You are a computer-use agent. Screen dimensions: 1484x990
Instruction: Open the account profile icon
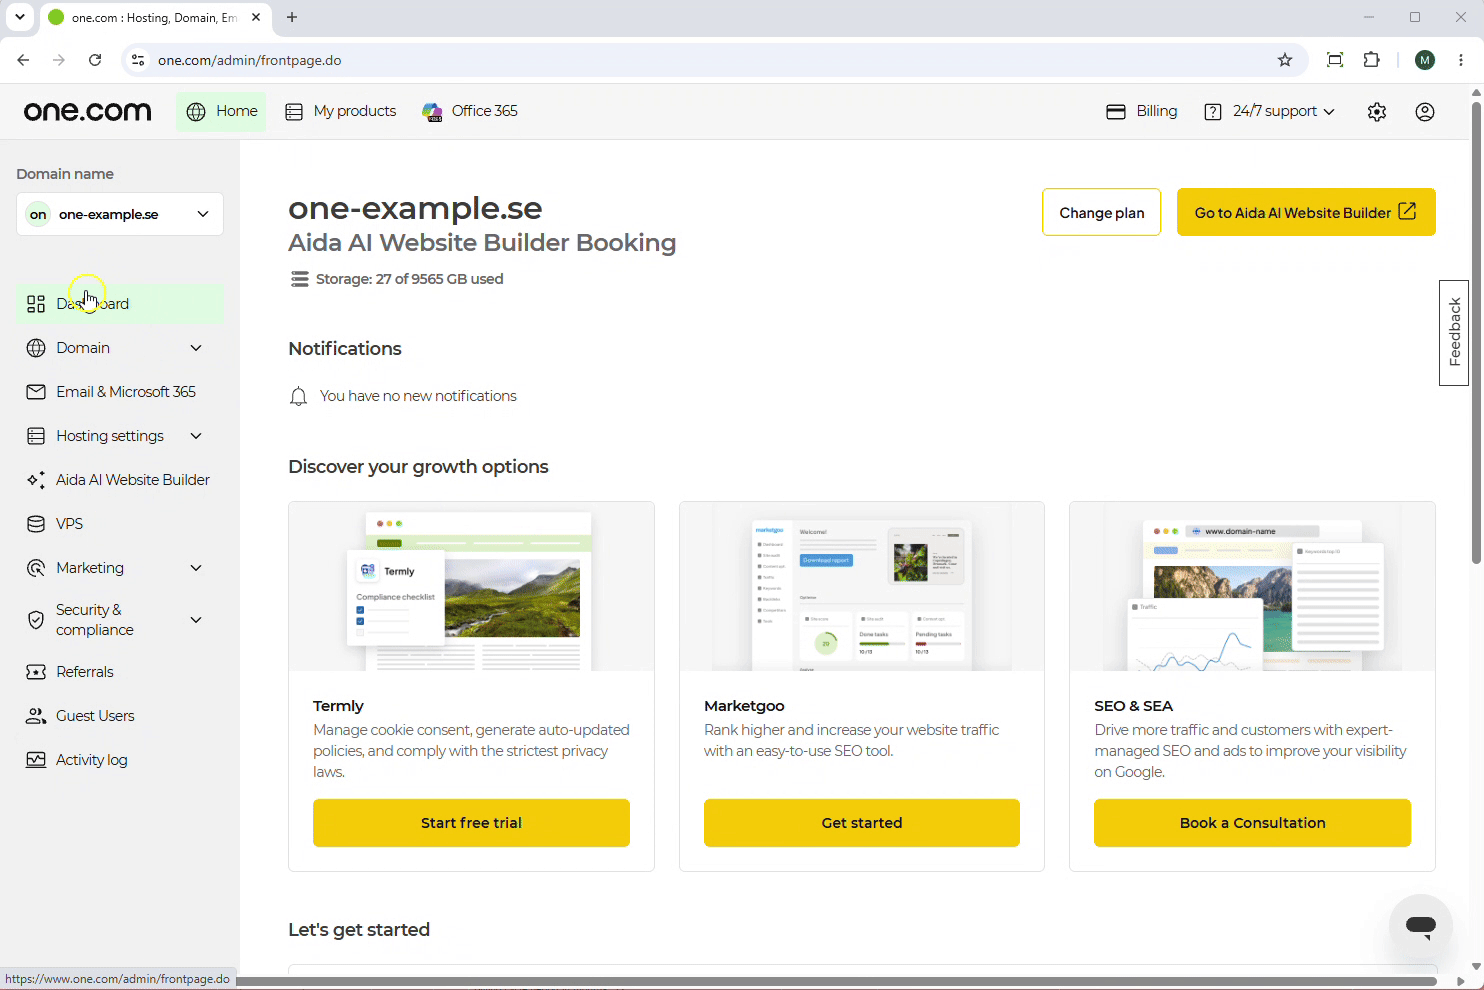click(x=1425, y=112)
